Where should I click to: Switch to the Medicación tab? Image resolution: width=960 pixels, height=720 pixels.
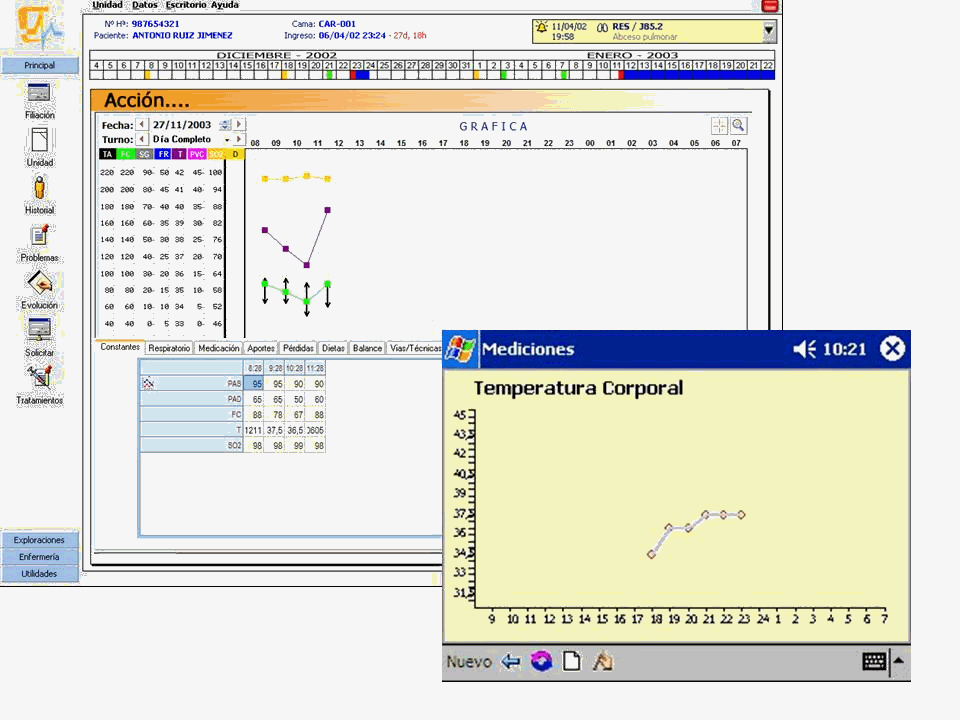tap(218, 348)
